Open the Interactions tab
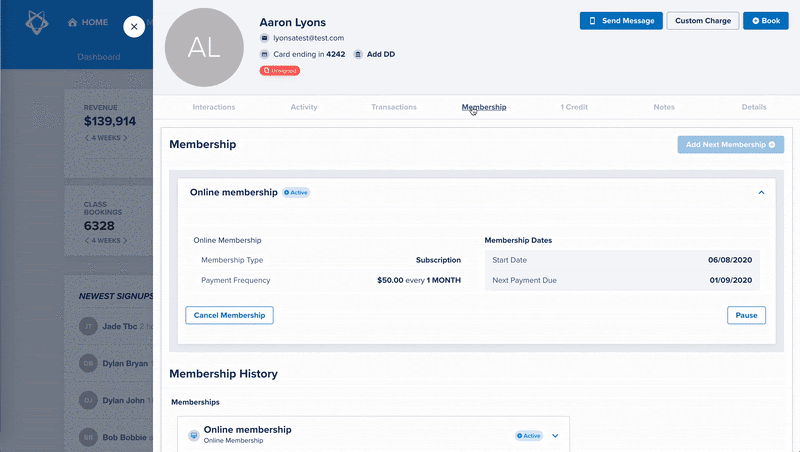The height and width of the screenshot is (452, 800). (x=214, y=107)
